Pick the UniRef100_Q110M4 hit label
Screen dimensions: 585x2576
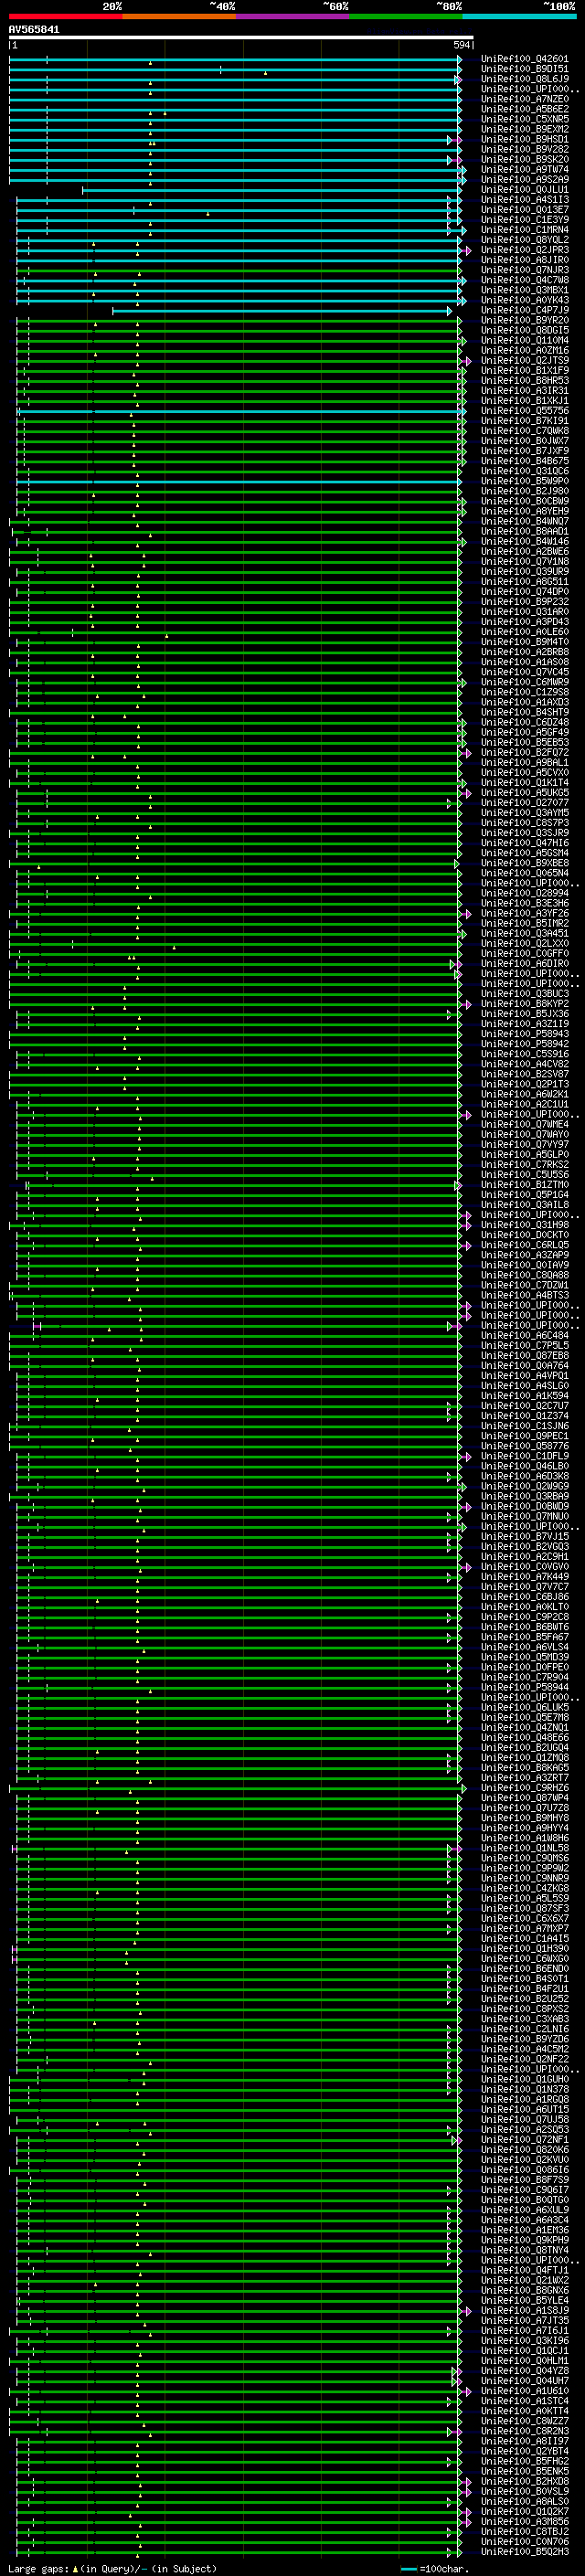pos(524,341)
